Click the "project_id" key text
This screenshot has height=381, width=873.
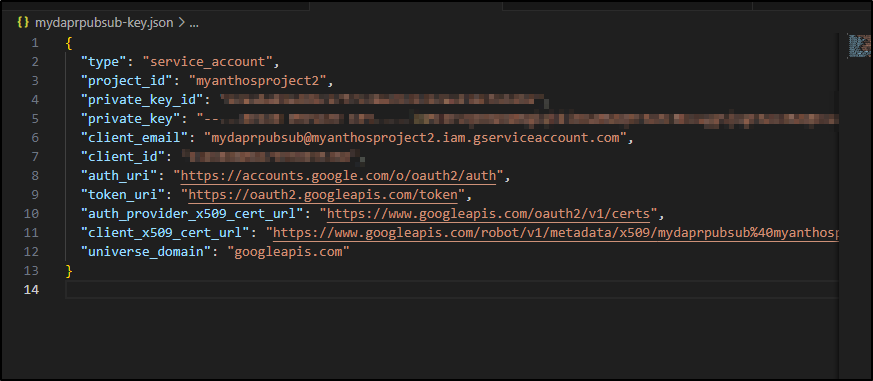point(127,81)
